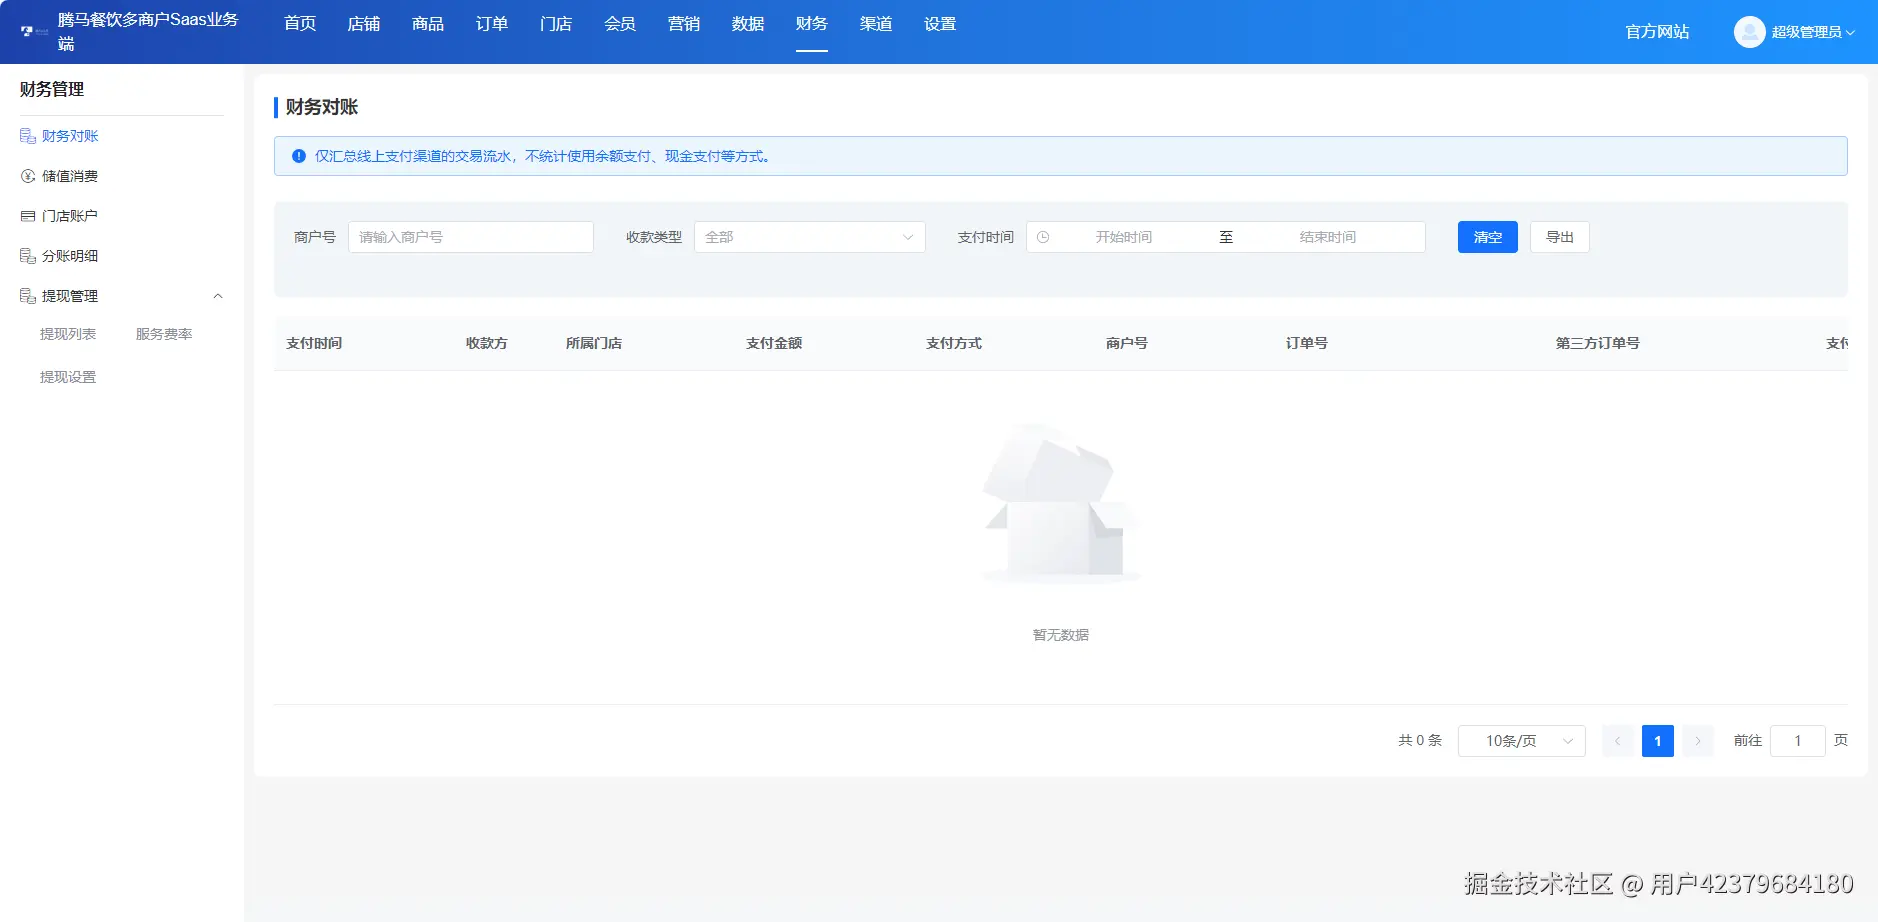
Task: Click the 门店账户 sidebar icon
Action: tap(28, 216)
